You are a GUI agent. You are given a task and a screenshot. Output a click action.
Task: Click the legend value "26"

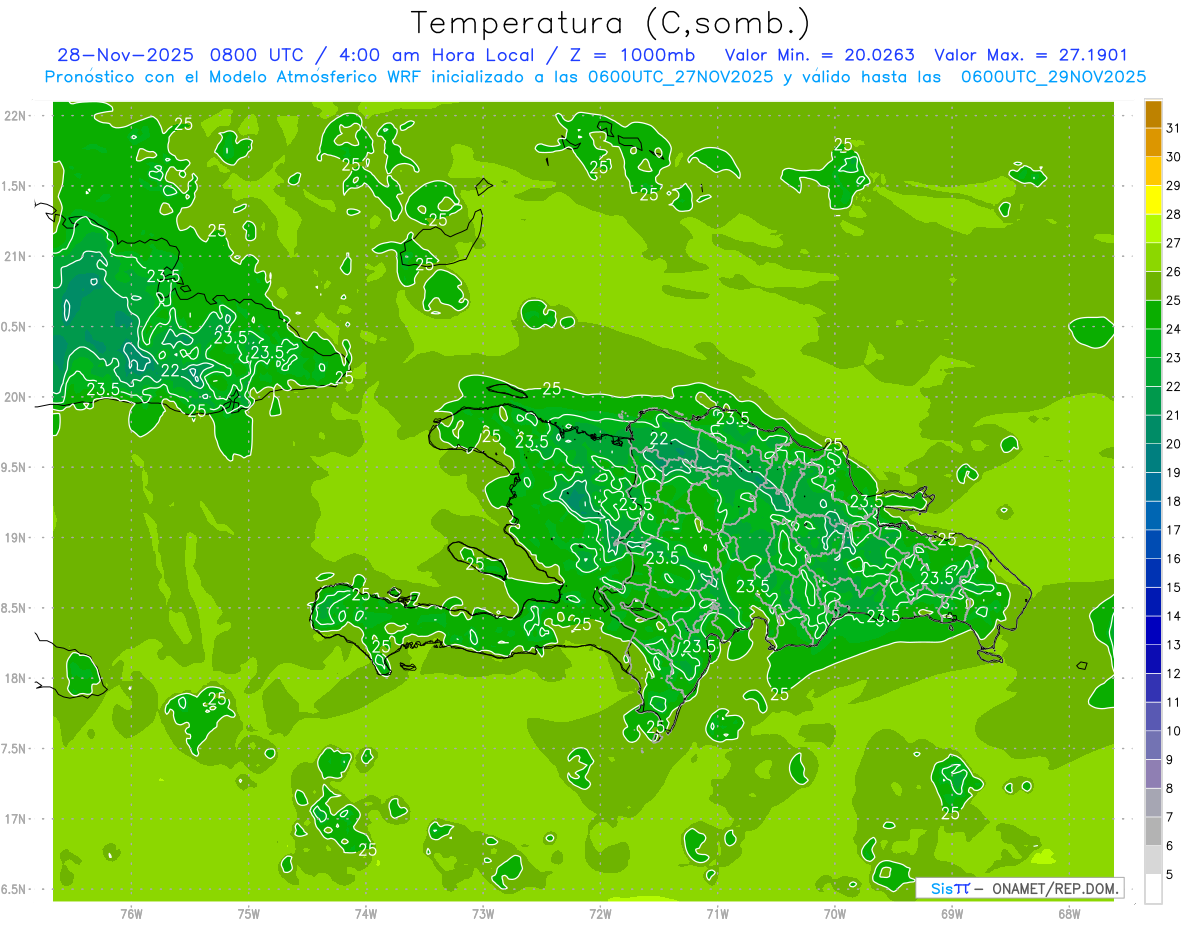pyautogui.click(x=1174, y=272)
